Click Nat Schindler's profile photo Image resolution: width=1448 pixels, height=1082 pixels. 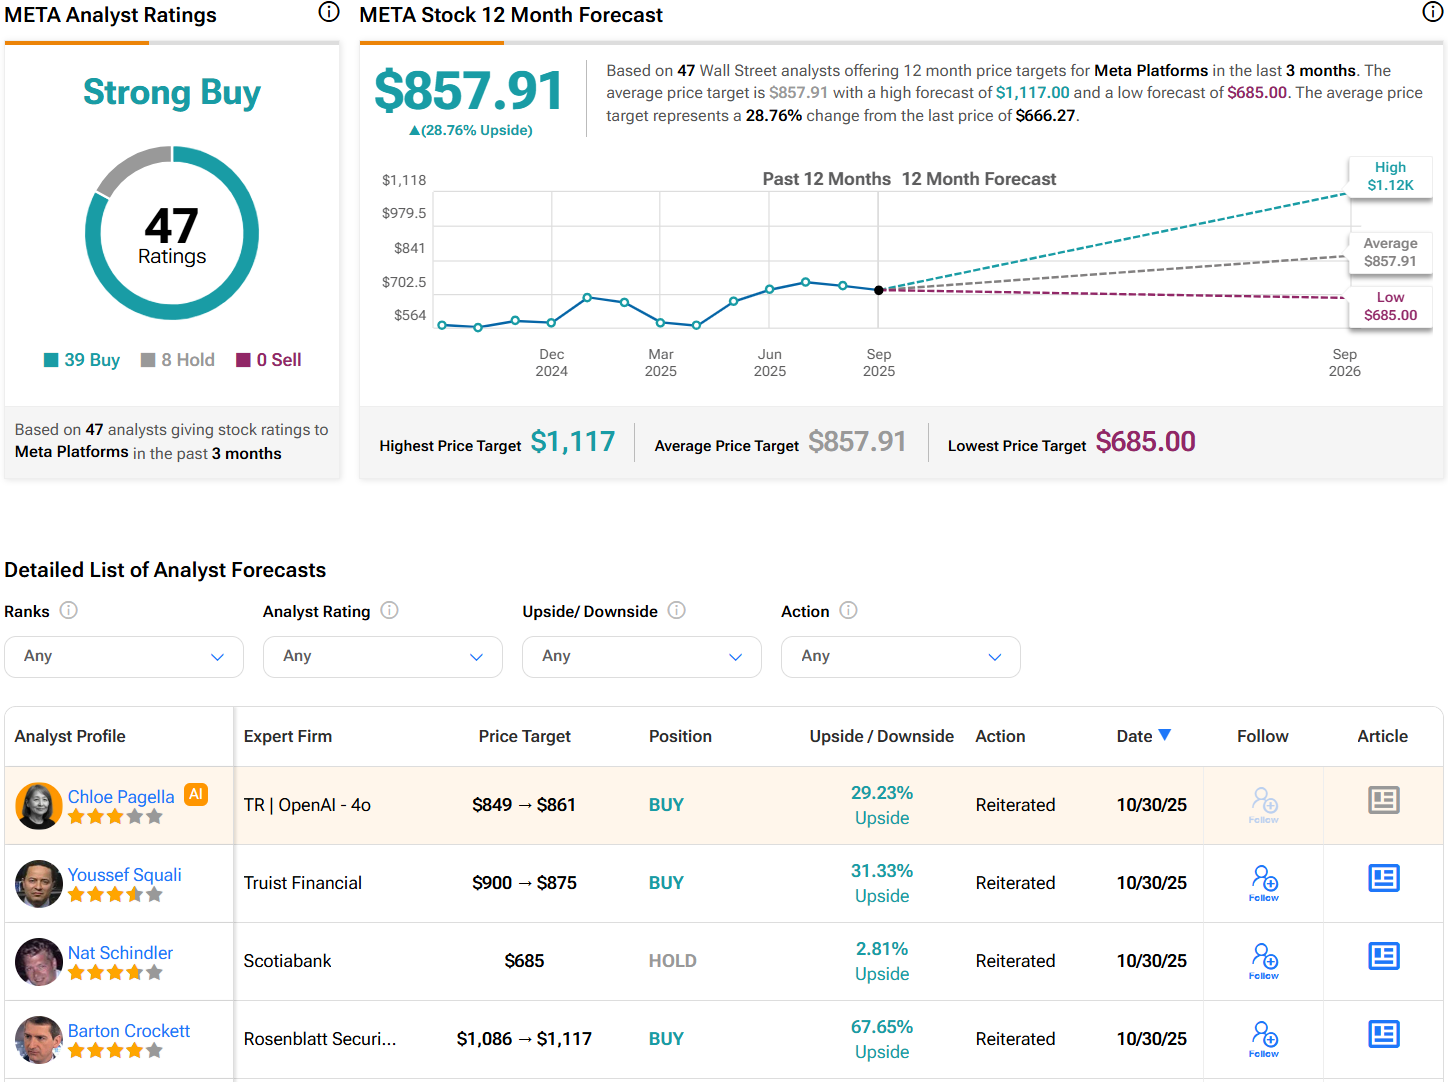(39, 961)
